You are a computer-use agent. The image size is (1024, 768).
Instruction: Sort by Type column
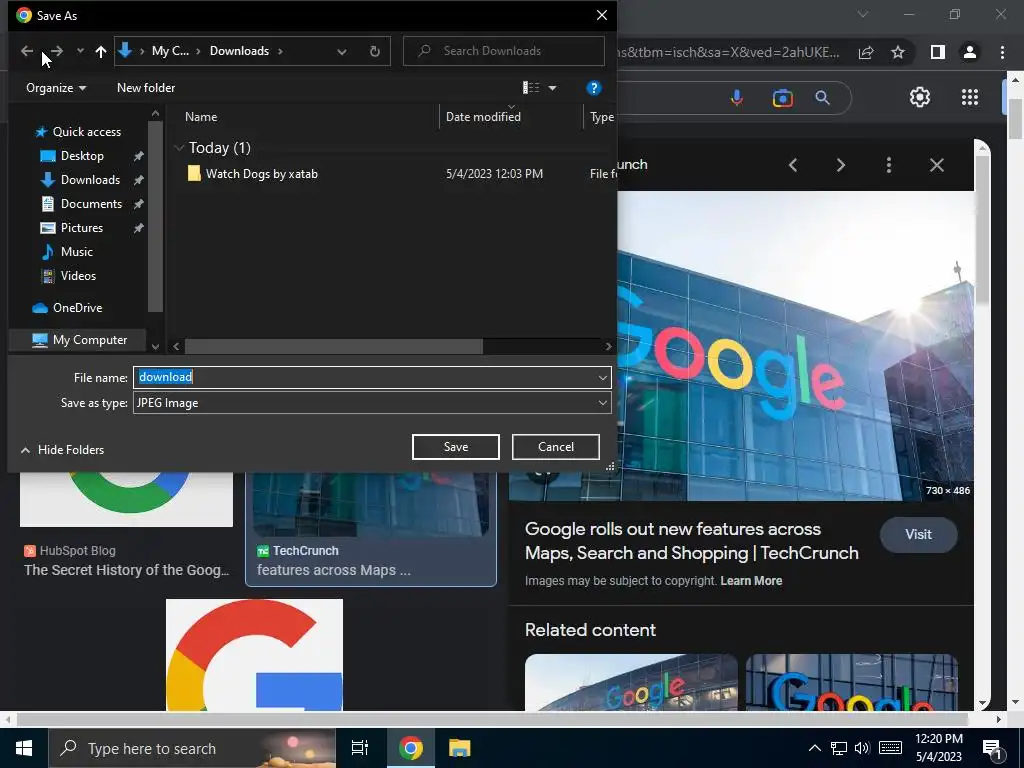click(601, 117)
